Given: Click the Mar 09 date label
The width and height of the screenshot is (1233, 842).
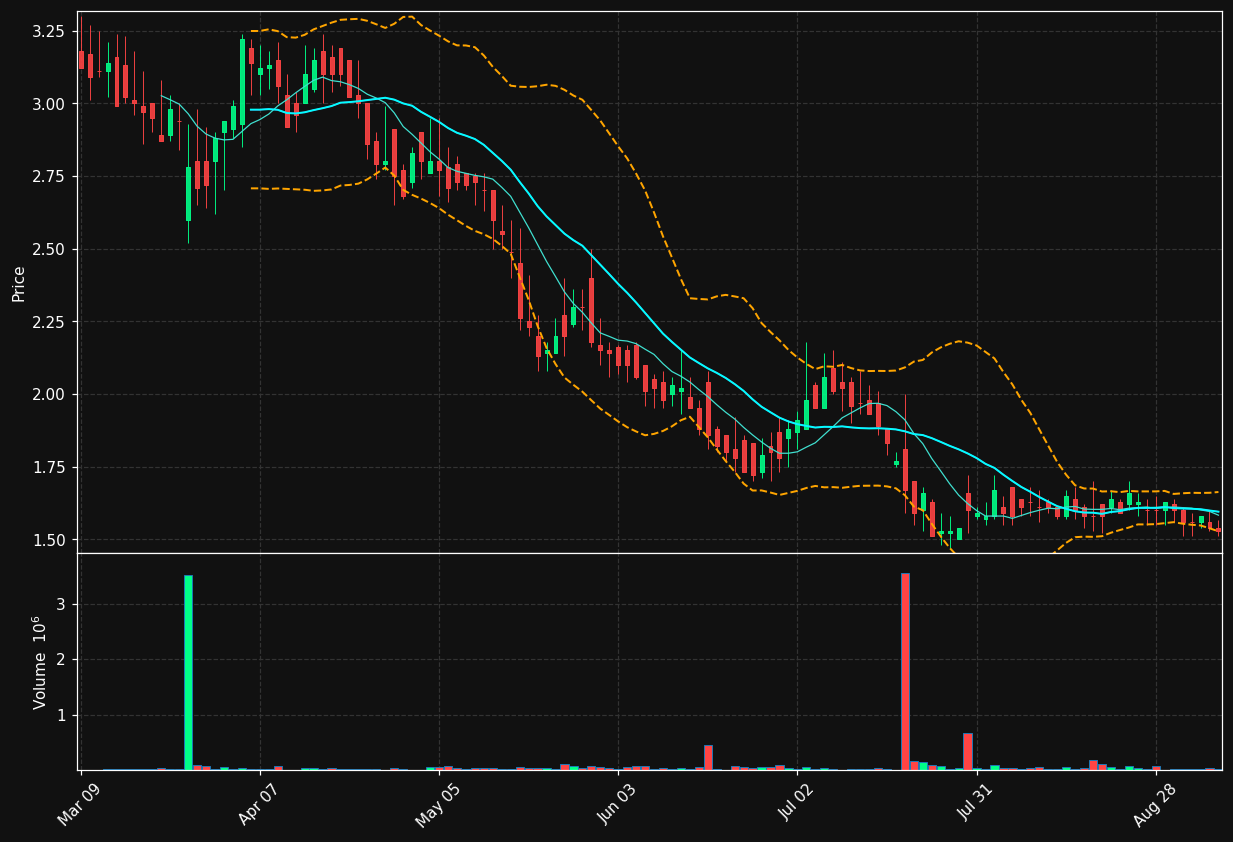Looking at the screenshot, I should point(79,803).
